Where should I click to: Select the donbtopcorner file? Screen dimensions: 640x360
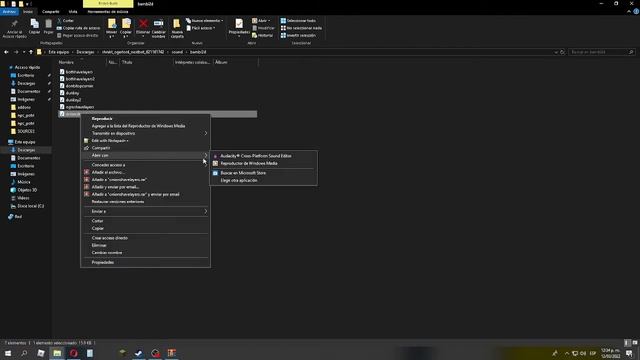click(x=80, y=86)
